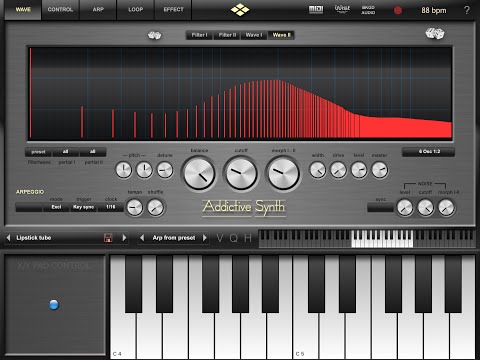Click the blue dot in X/Y pad
The image size is (480, 360).
pos(54,305)
